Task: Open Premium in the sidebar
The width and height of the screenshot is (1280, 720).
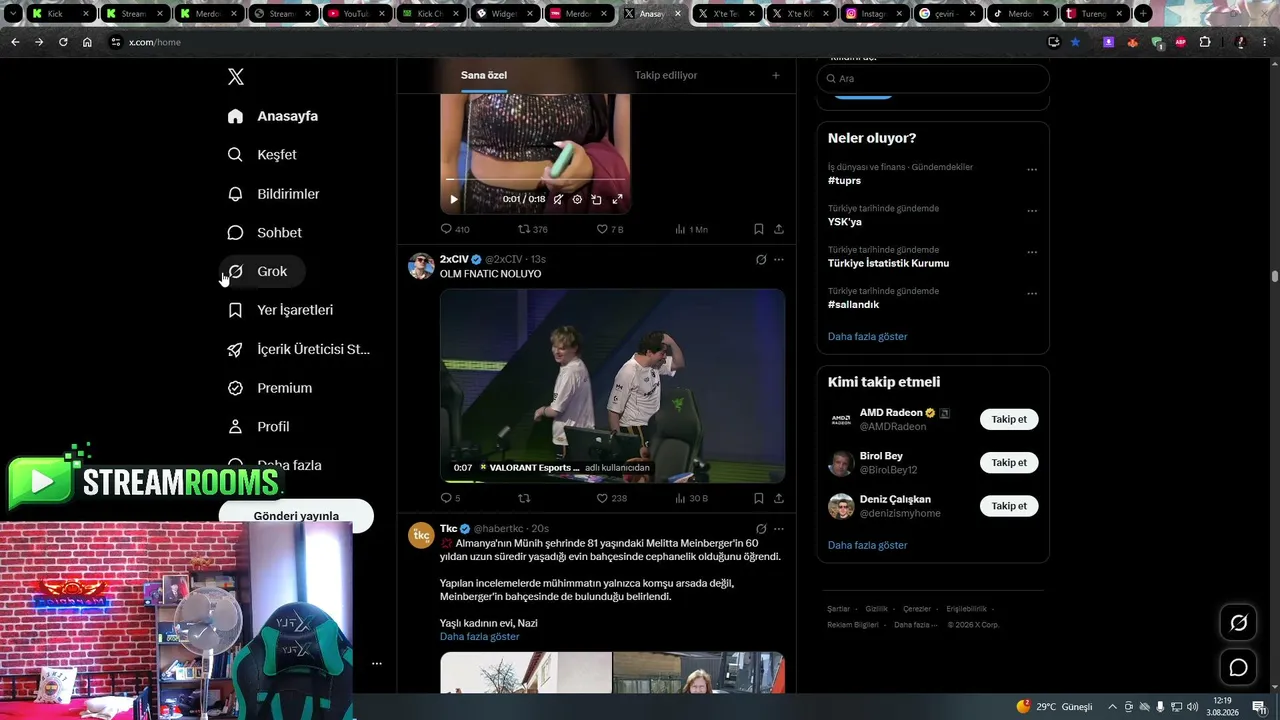Action: 270,388
